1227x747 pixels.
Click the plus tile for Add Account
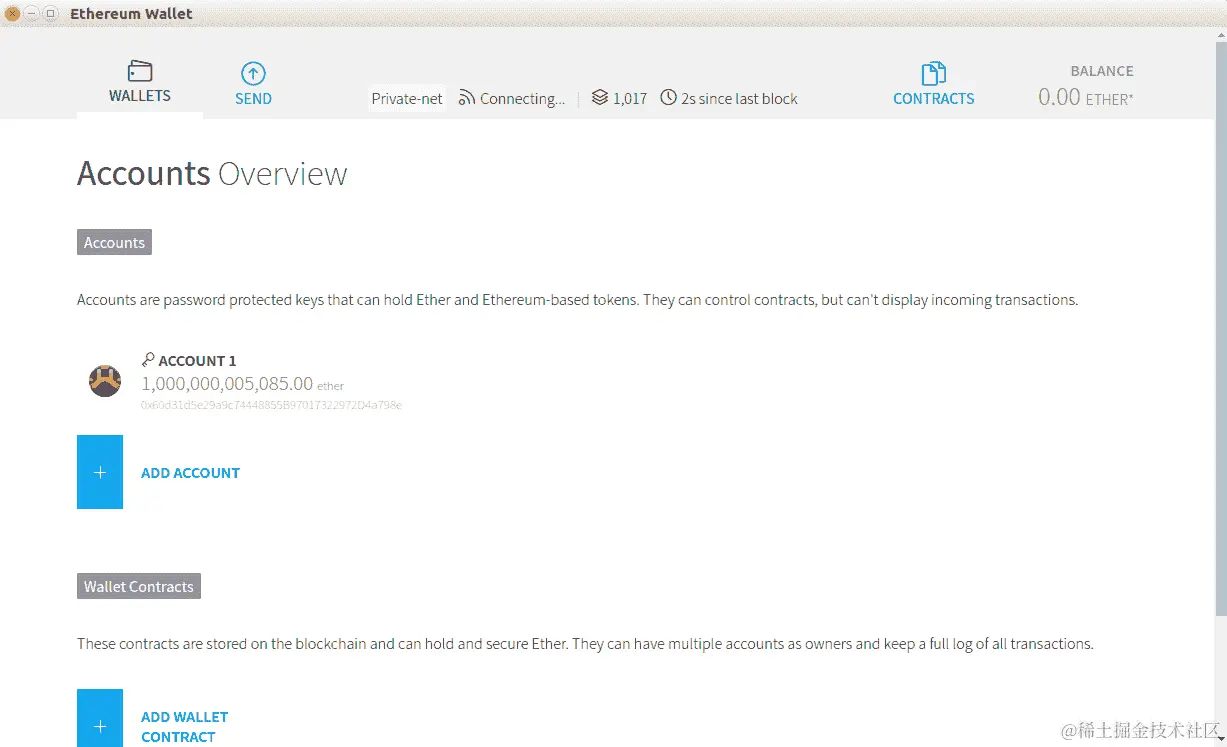100,472
